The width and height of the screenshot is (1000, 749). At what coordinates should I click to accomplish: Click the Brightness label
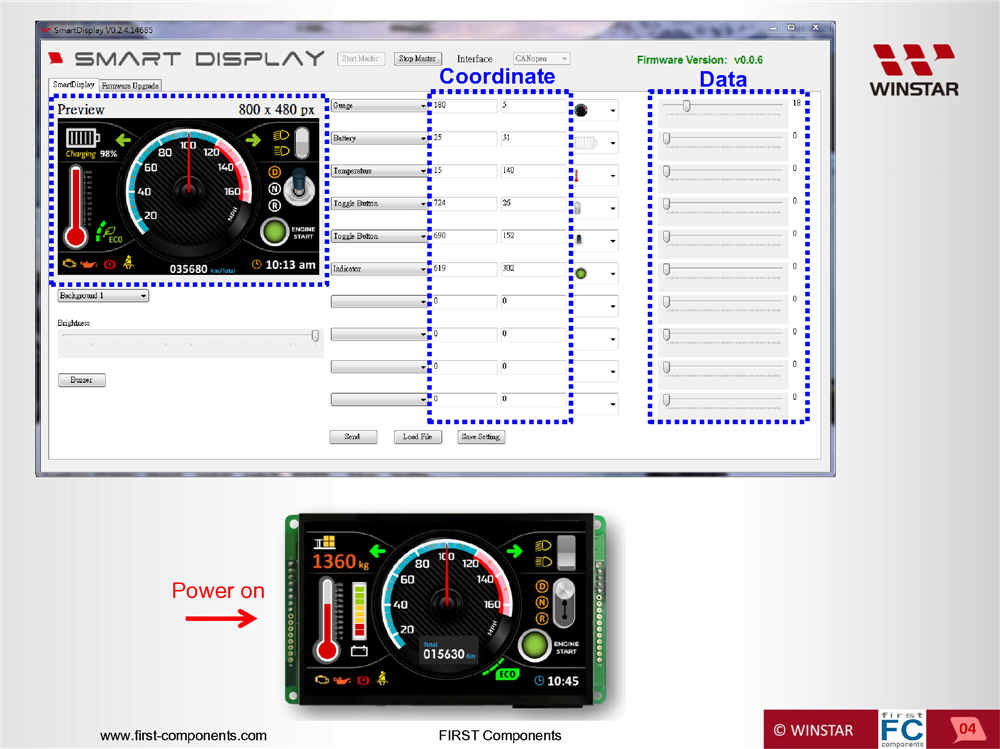pos(73,323)
